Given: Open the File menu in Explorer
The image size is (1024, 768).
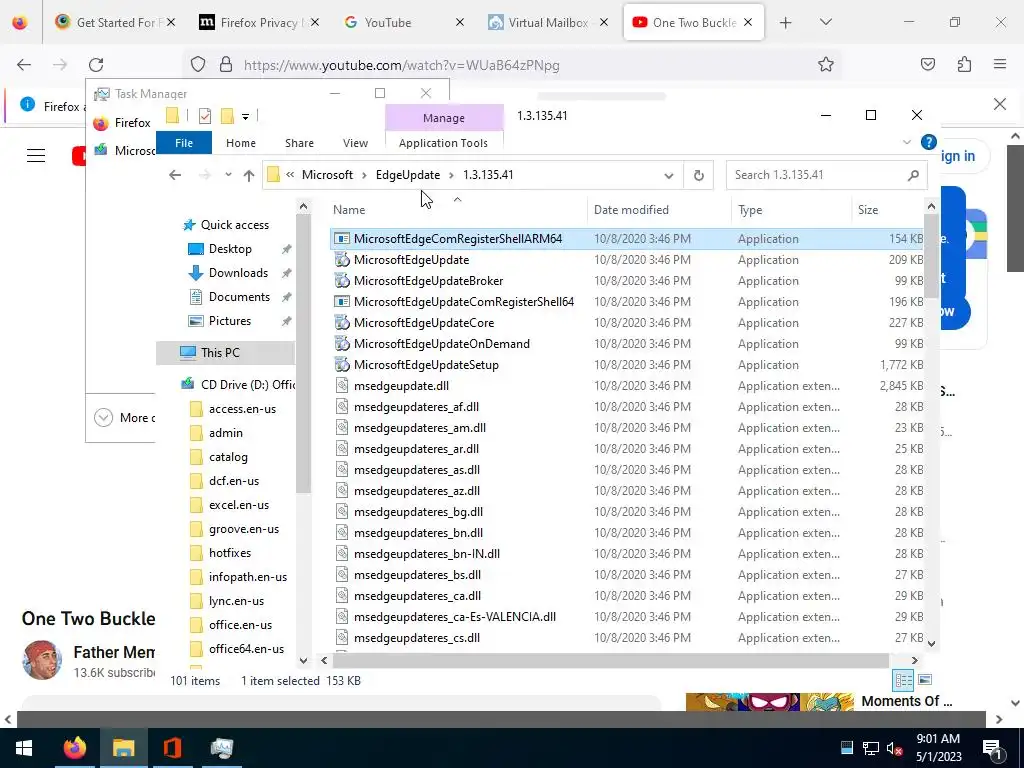Looking at the screenshot, I should 184,143.
